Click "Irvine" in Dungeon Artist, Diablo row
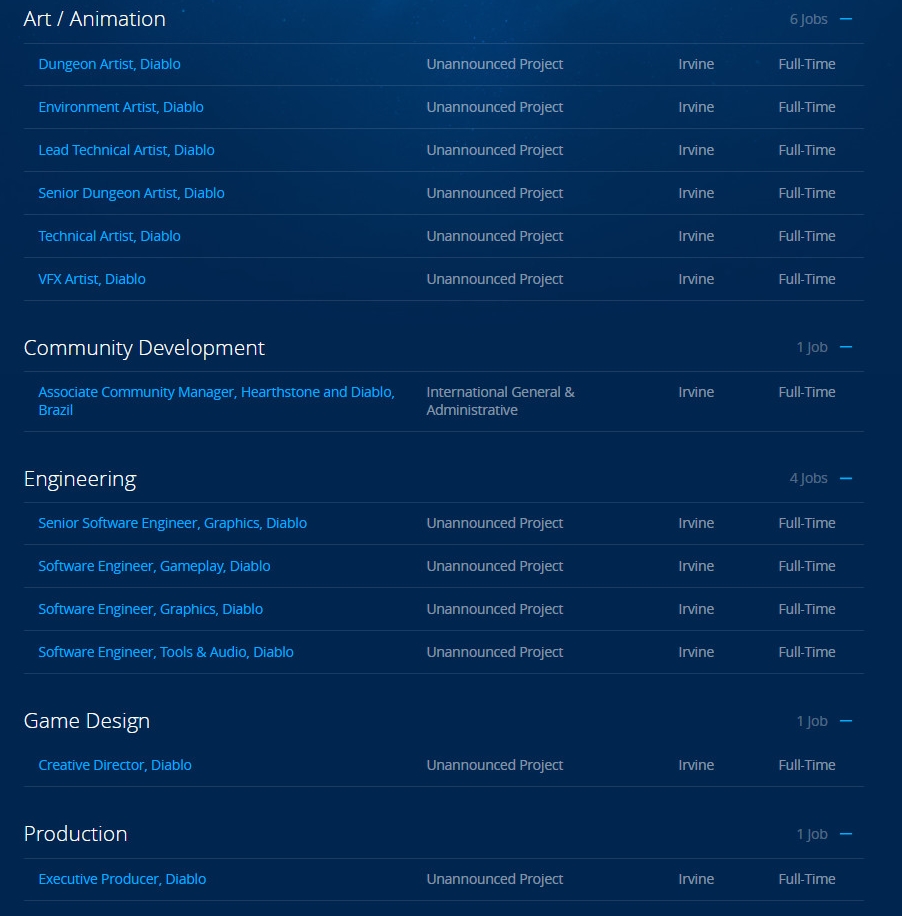 [696, 64]
